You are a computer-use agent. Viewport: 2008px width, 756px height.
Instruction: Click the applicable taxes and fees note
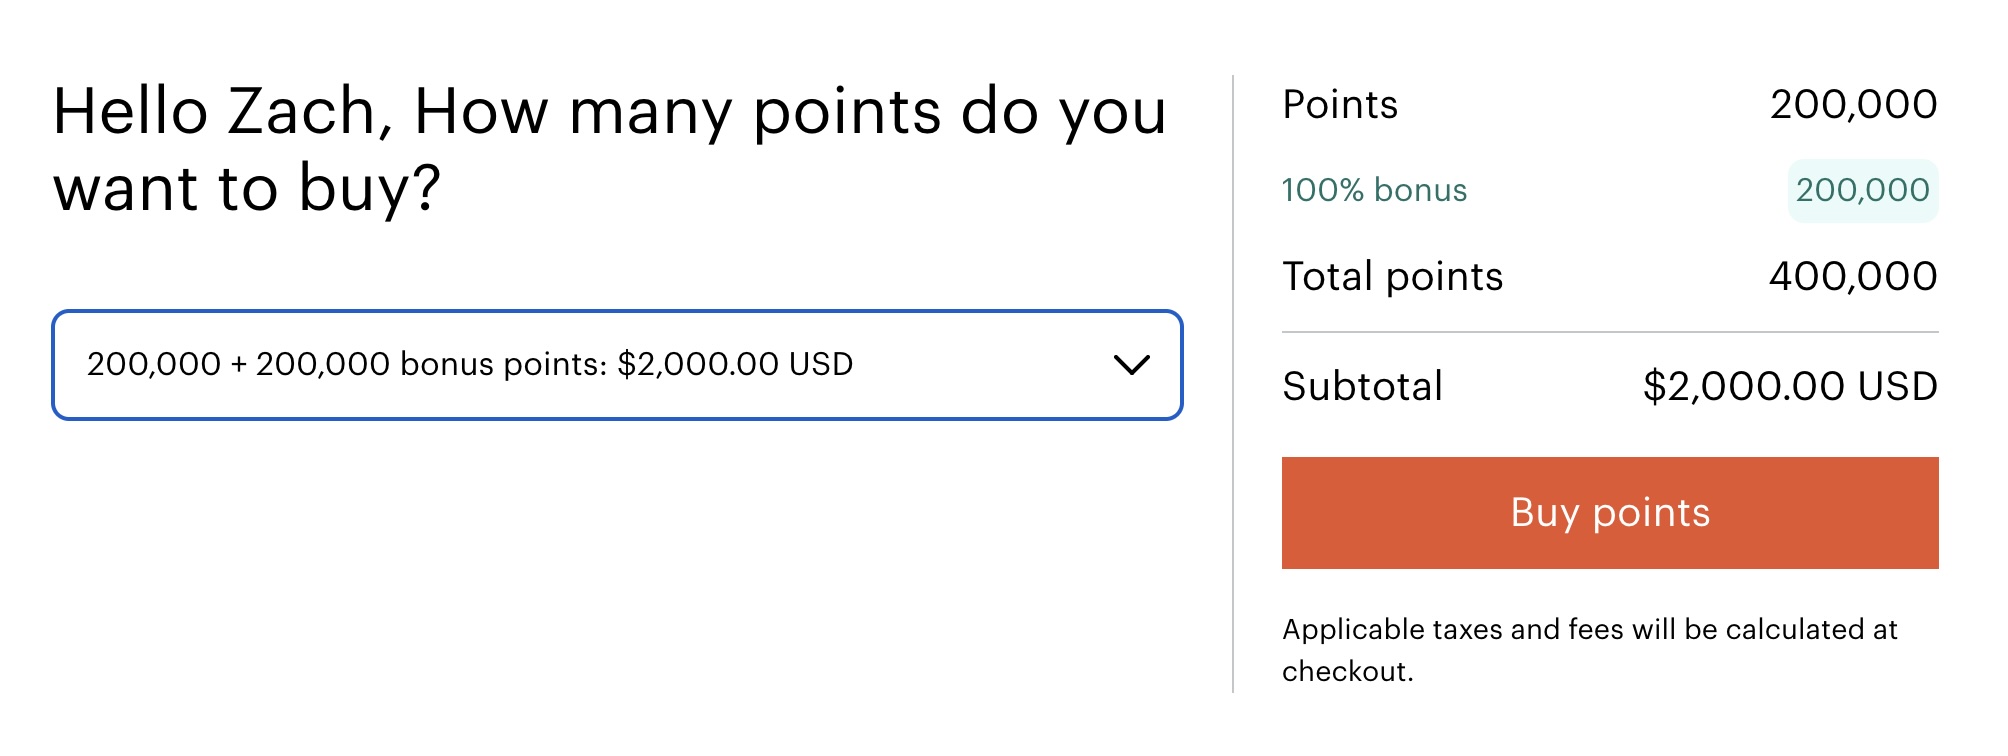tap(1589, 630)
